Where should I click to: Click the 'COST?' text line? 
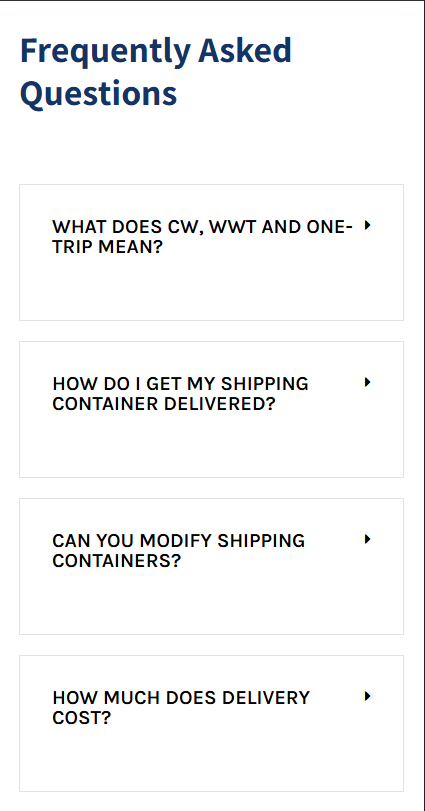82,718
